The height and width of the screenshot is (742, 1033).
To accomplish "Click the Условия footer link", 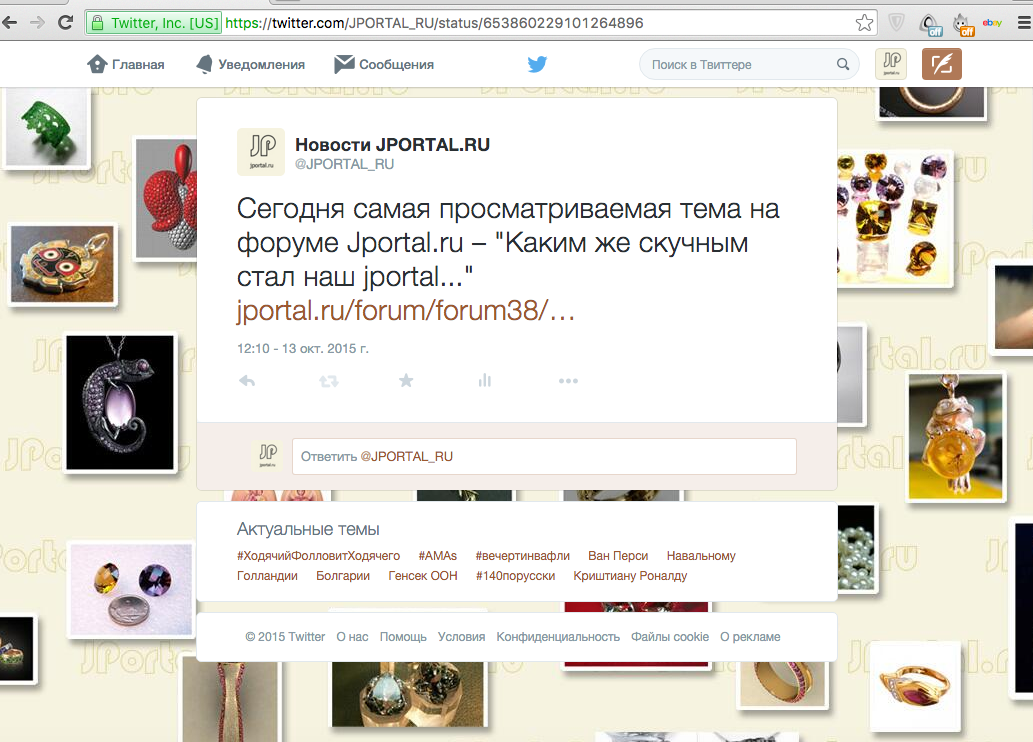I will coord(461,637).
